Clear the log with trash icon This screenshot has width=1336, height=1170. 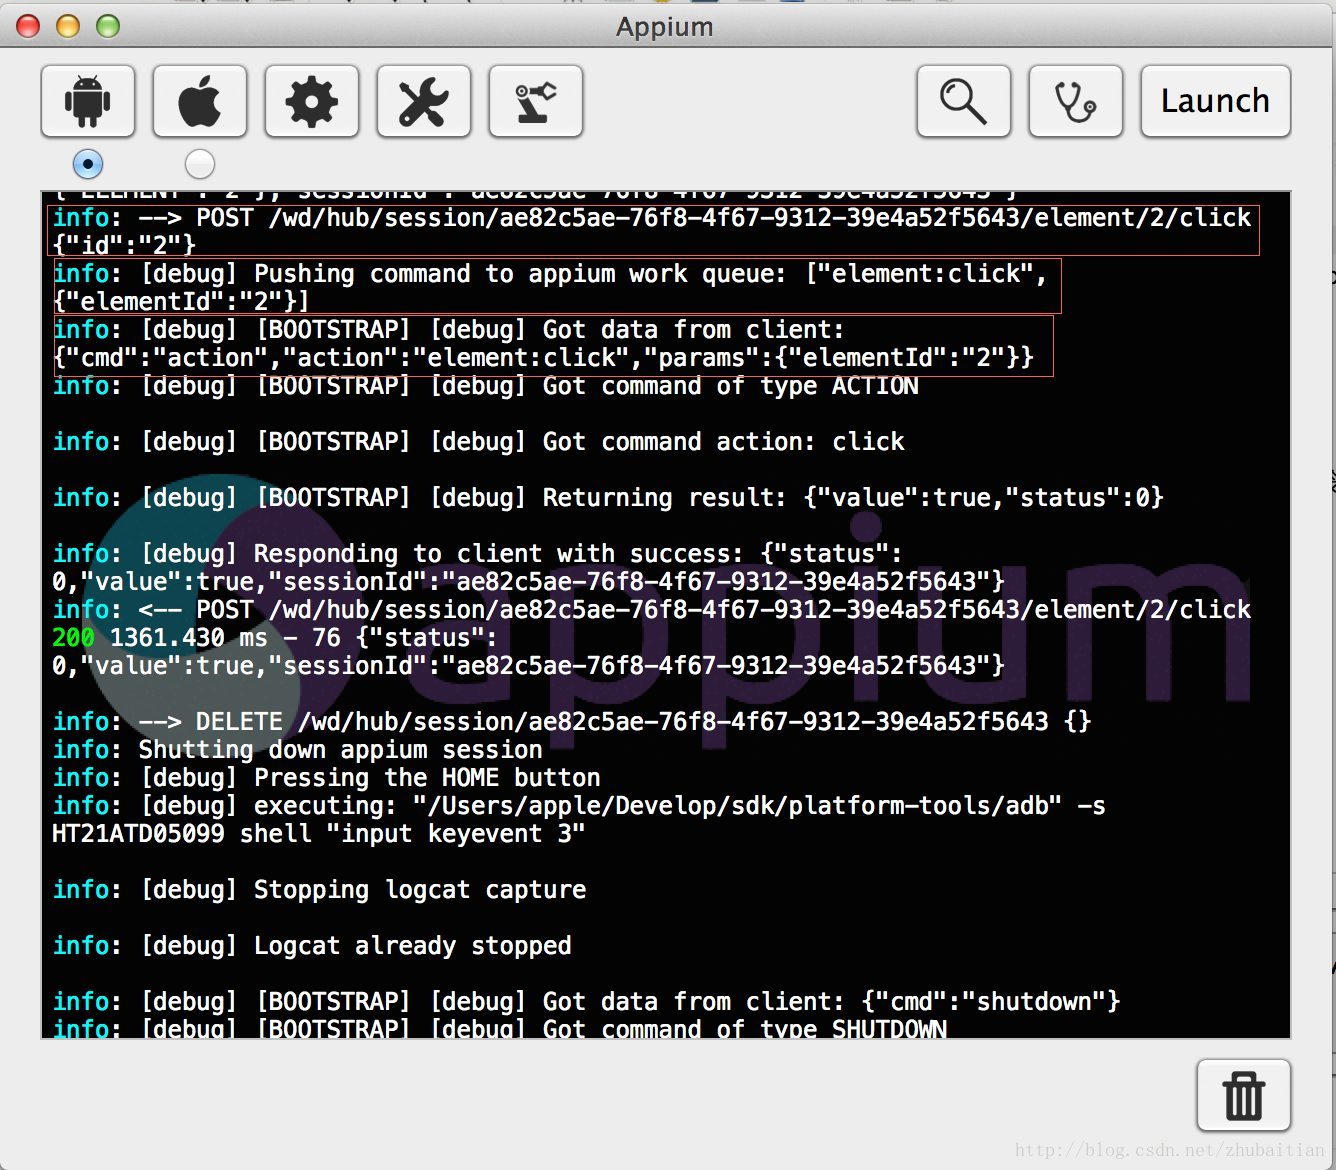1244,1095
